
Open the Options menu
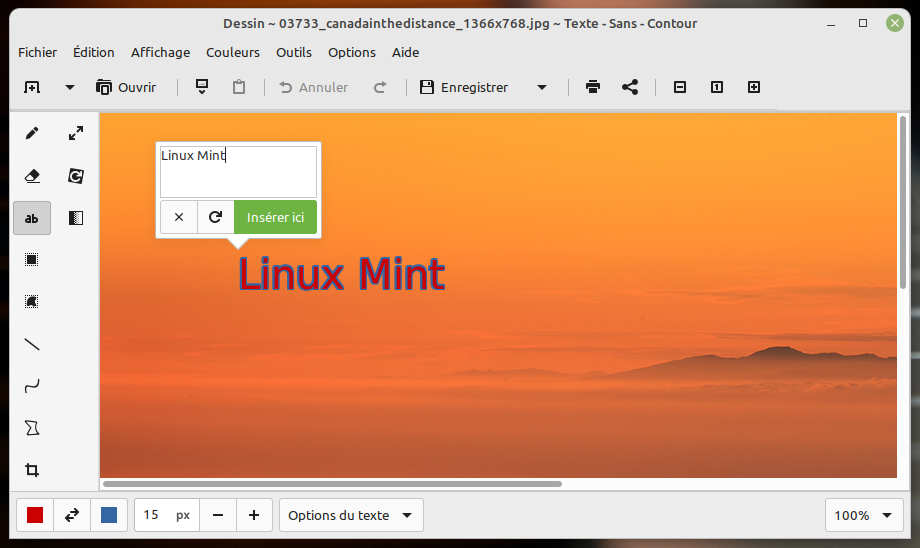coord(352,52)
